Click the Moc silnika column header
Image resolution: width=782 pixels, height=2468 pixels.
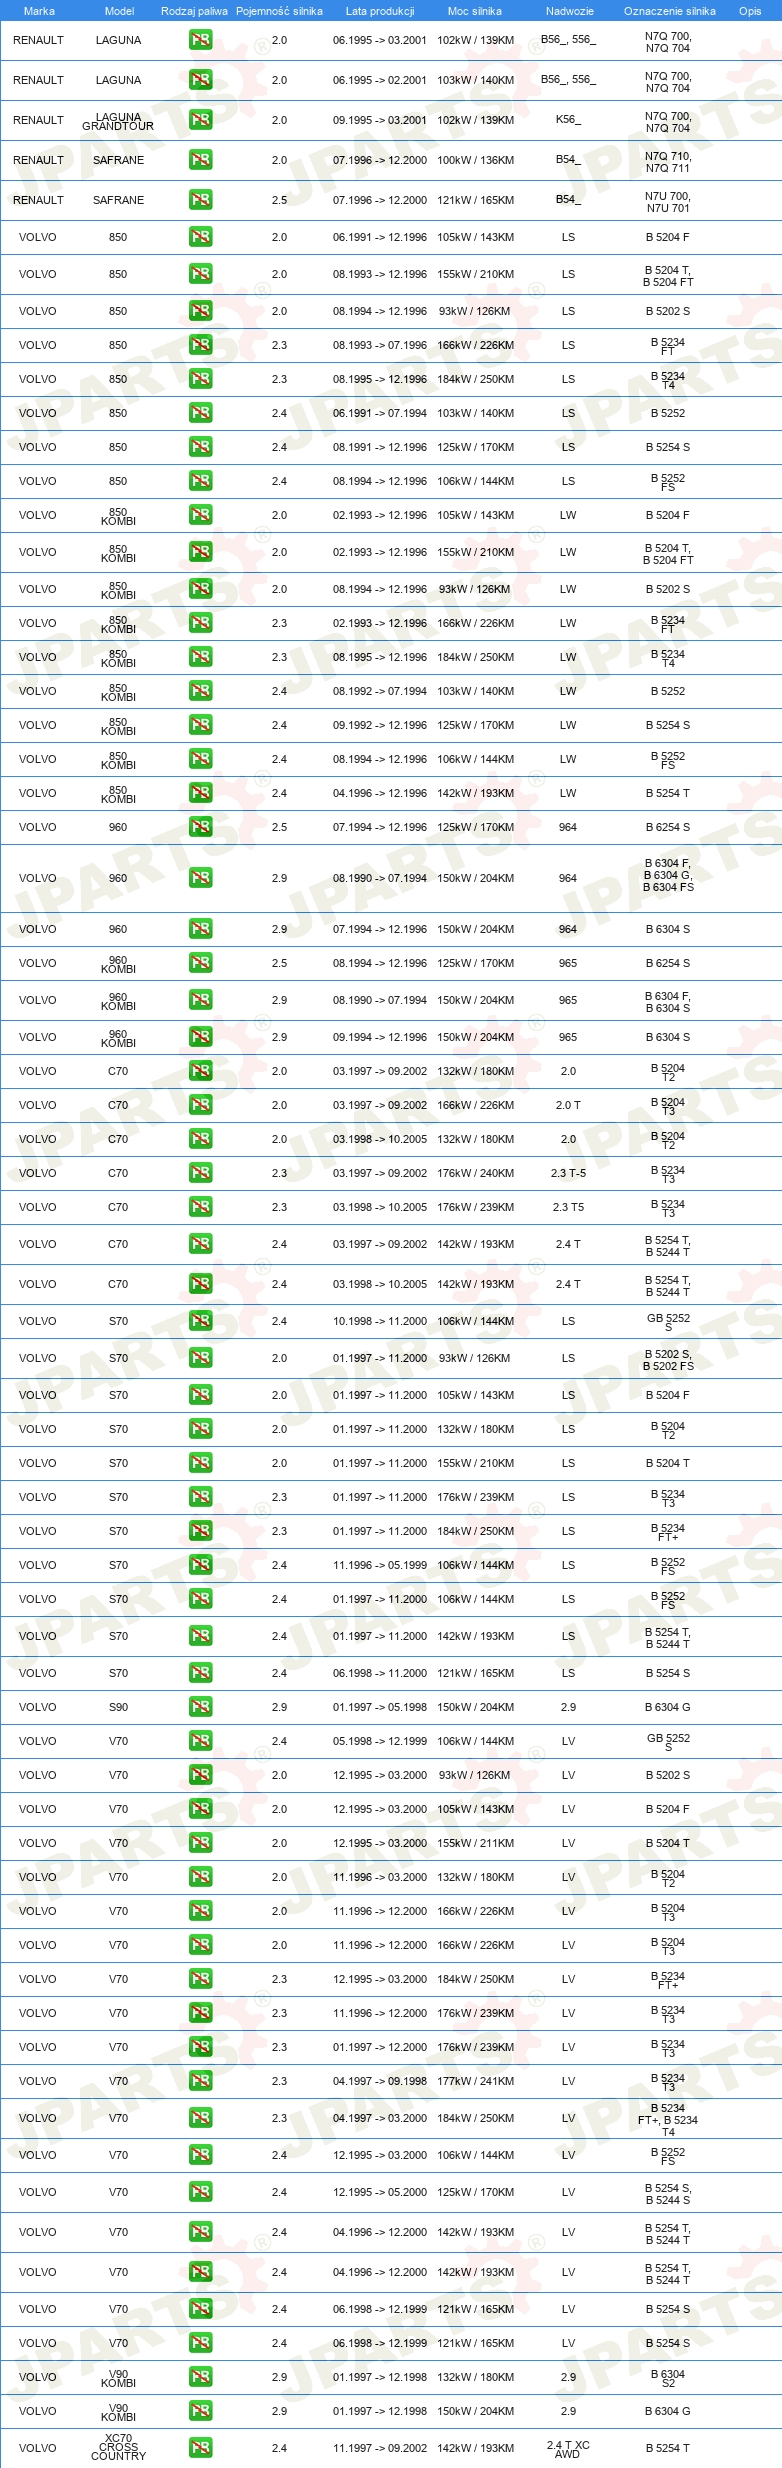475,11
